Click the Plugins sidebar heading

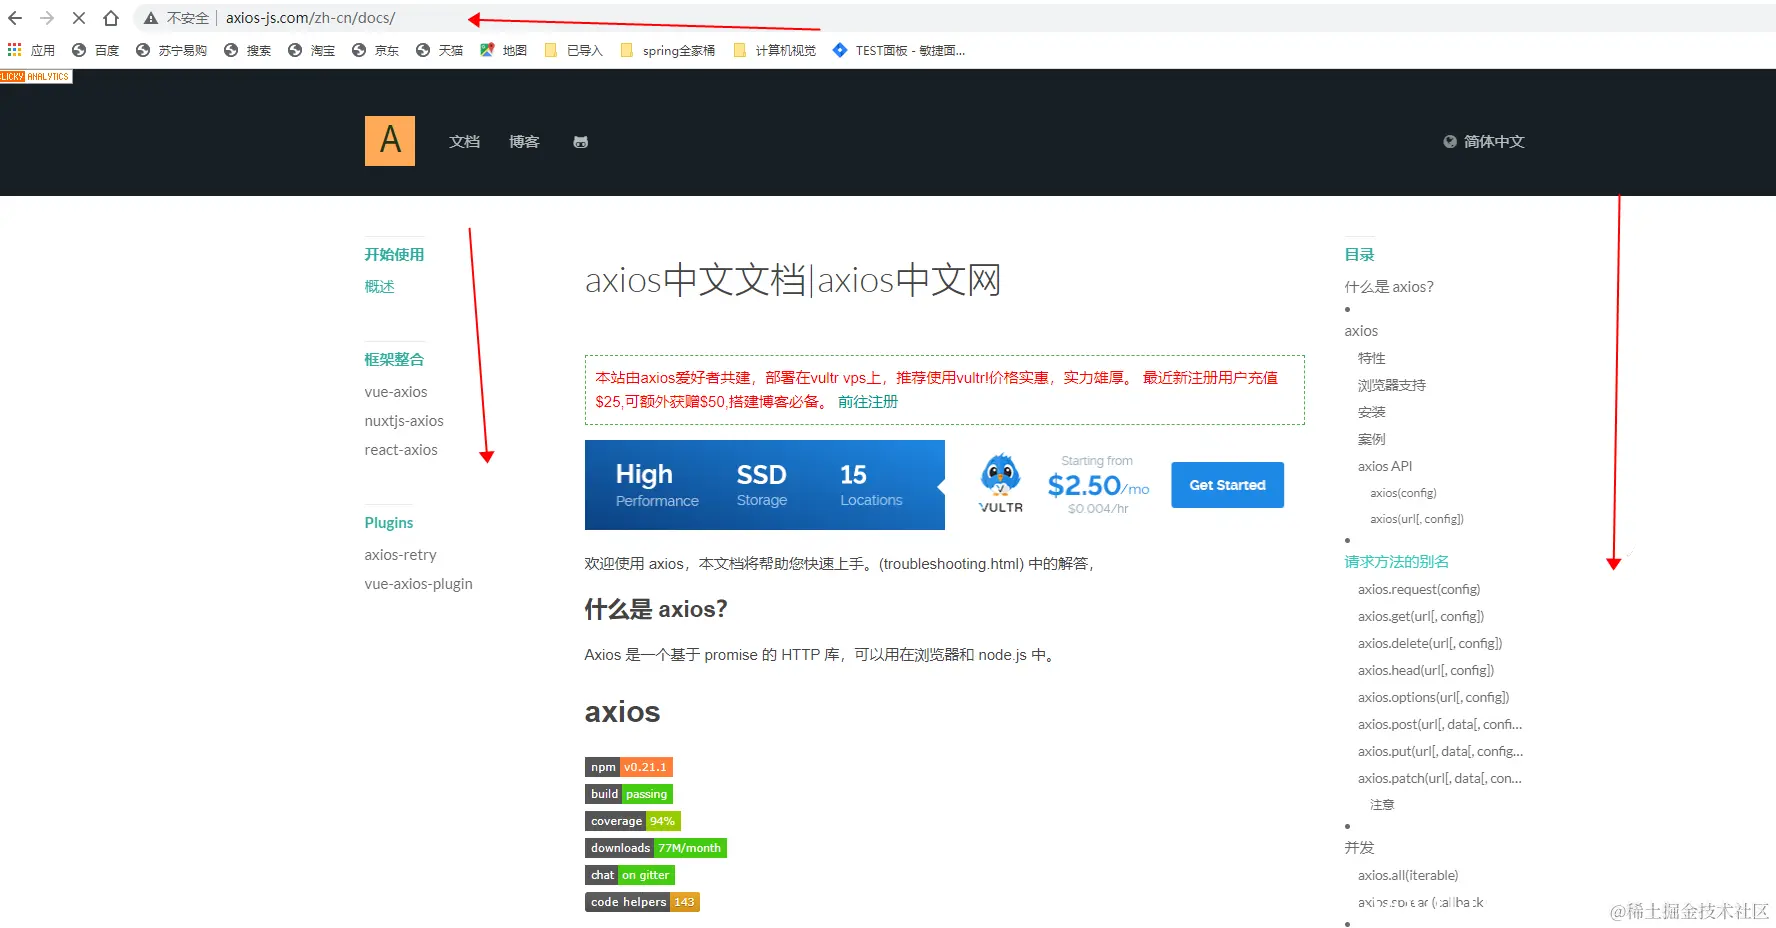pos(389,523)
